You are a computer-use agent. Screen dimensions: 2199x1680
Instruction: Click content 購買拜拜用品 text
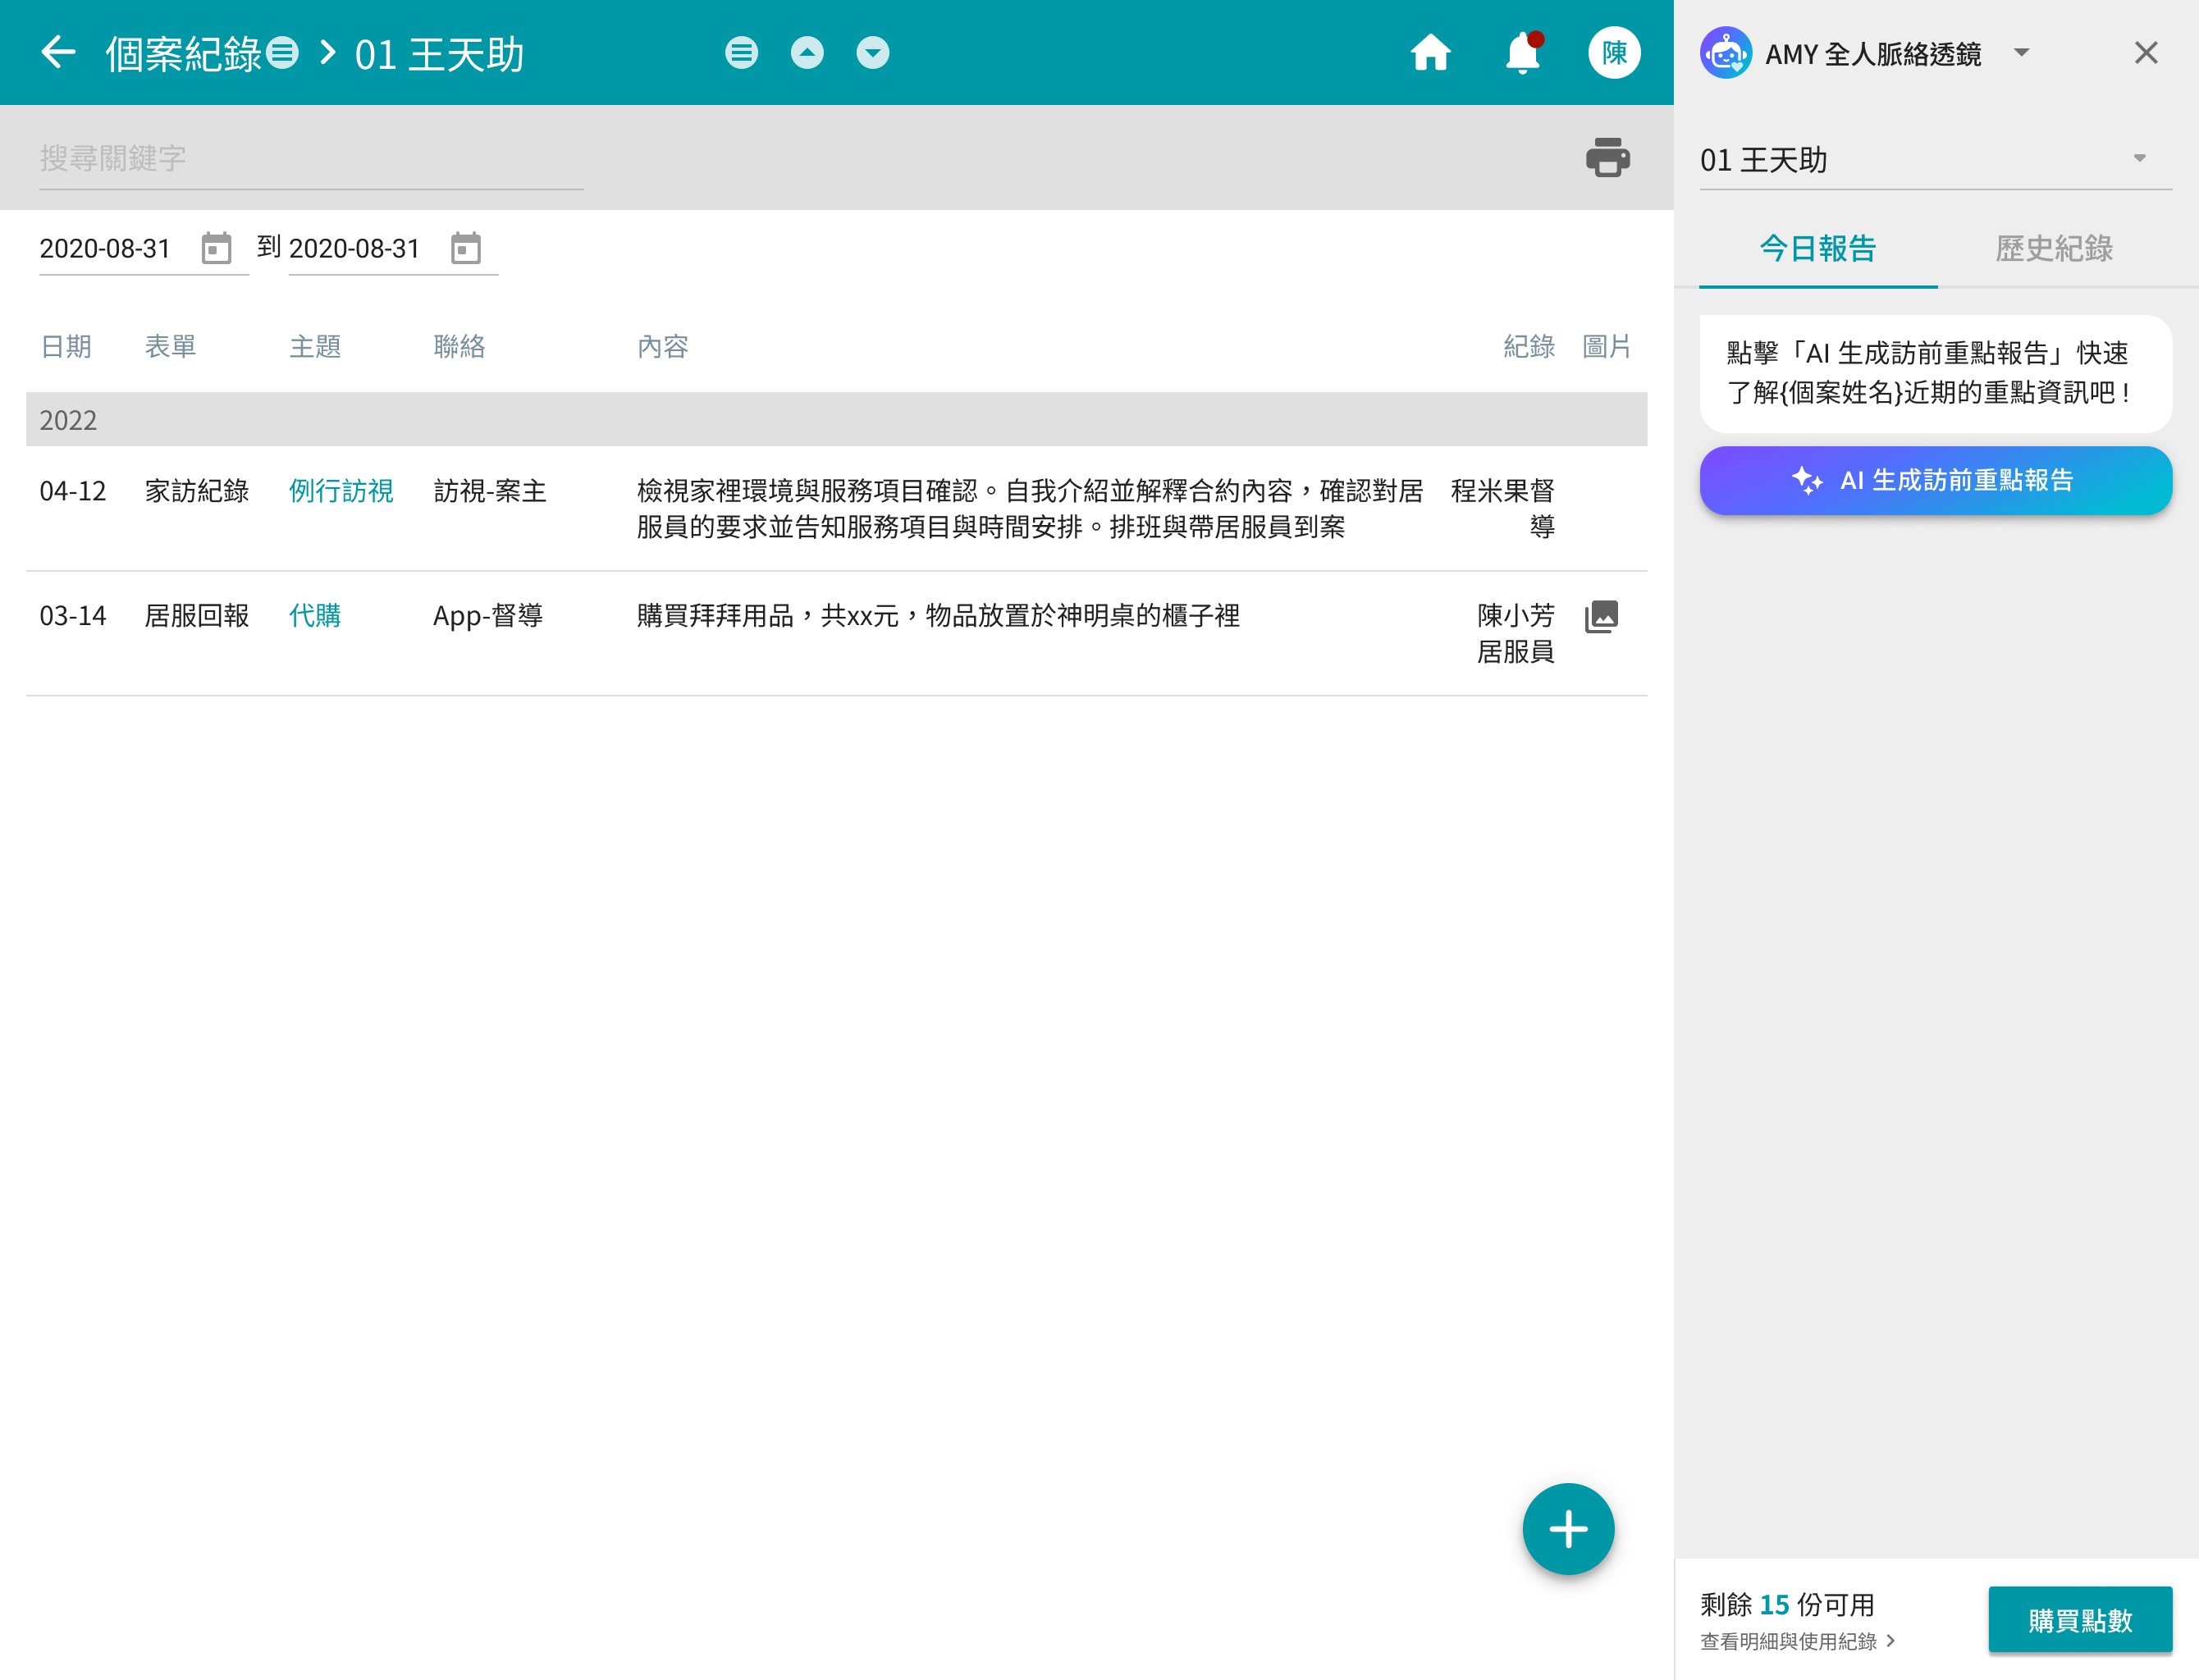click(938, 615)
